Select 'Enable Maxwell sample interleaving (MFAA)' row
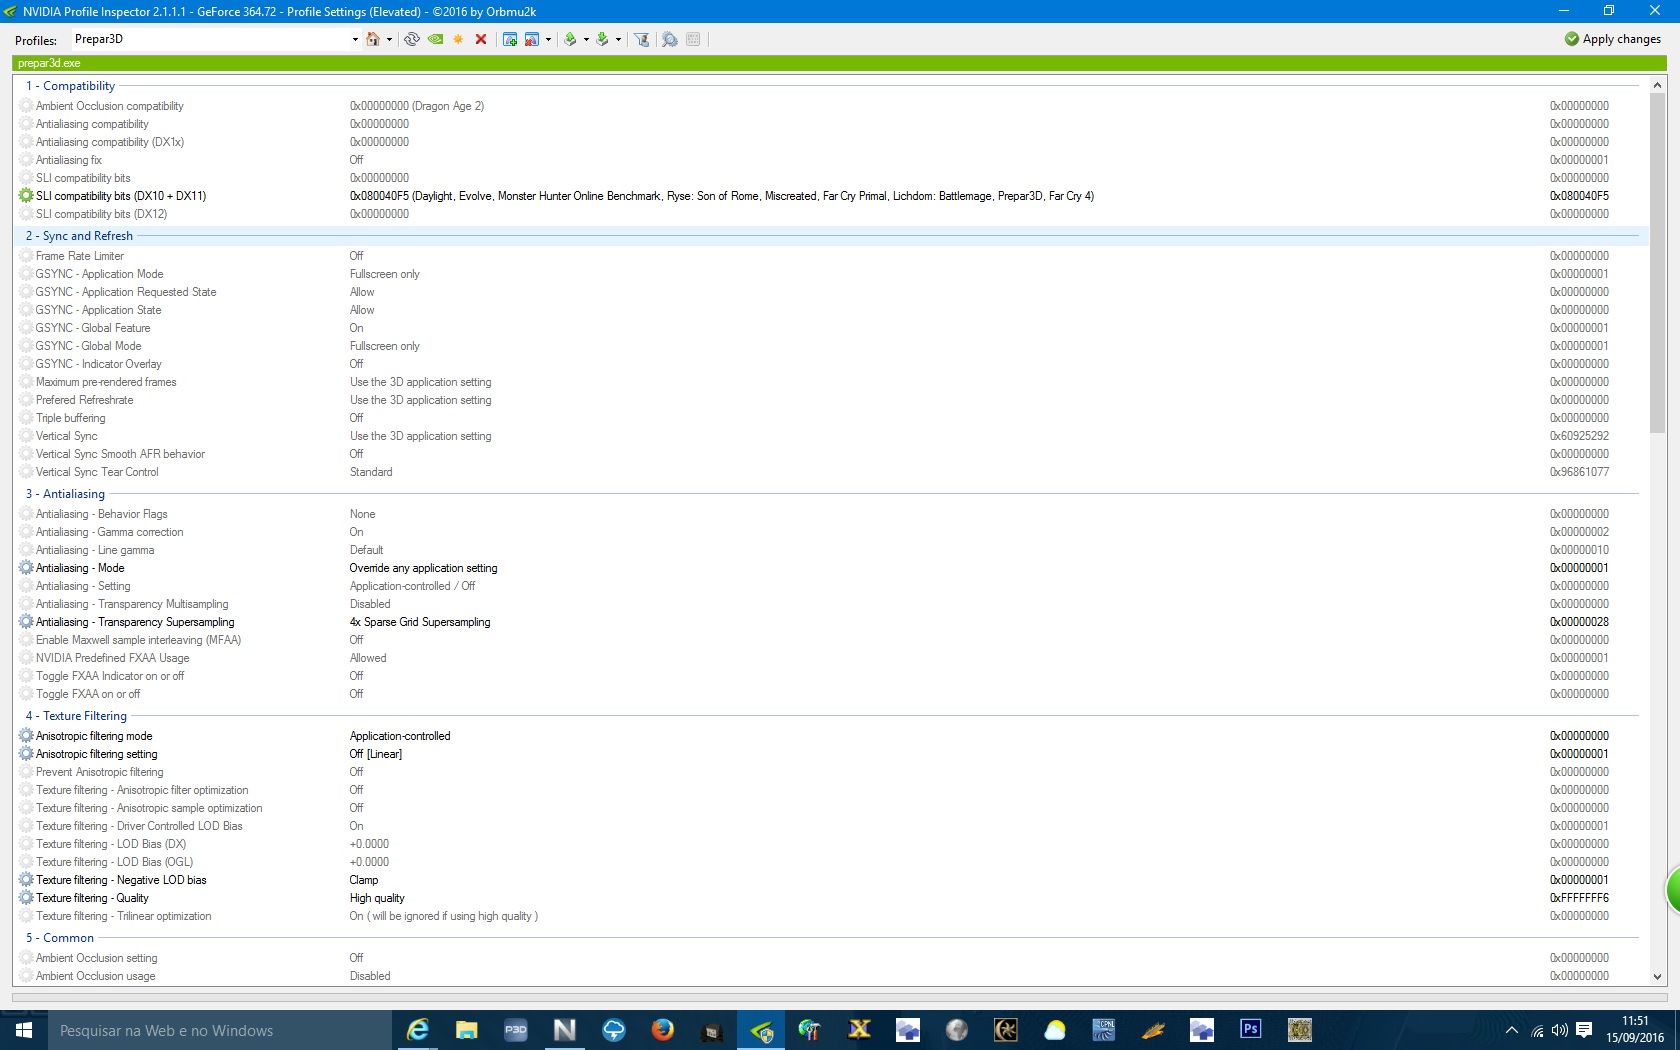Viewport: 1680px width, 1050px height. click(x=830, y=640)
